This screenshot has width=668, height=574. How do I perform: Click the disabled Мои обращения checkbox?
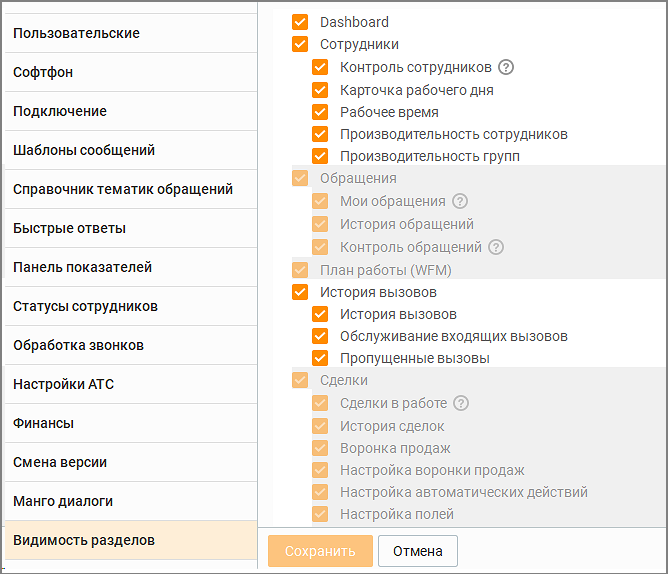[320, 201]
